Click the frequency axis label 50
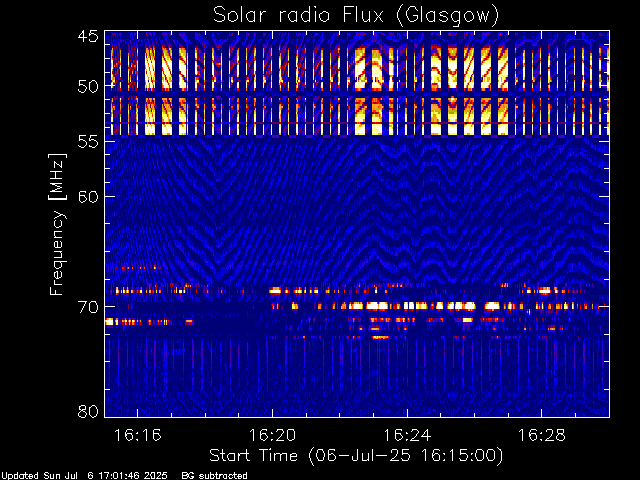Screen dimensions: 640x480 88,86
